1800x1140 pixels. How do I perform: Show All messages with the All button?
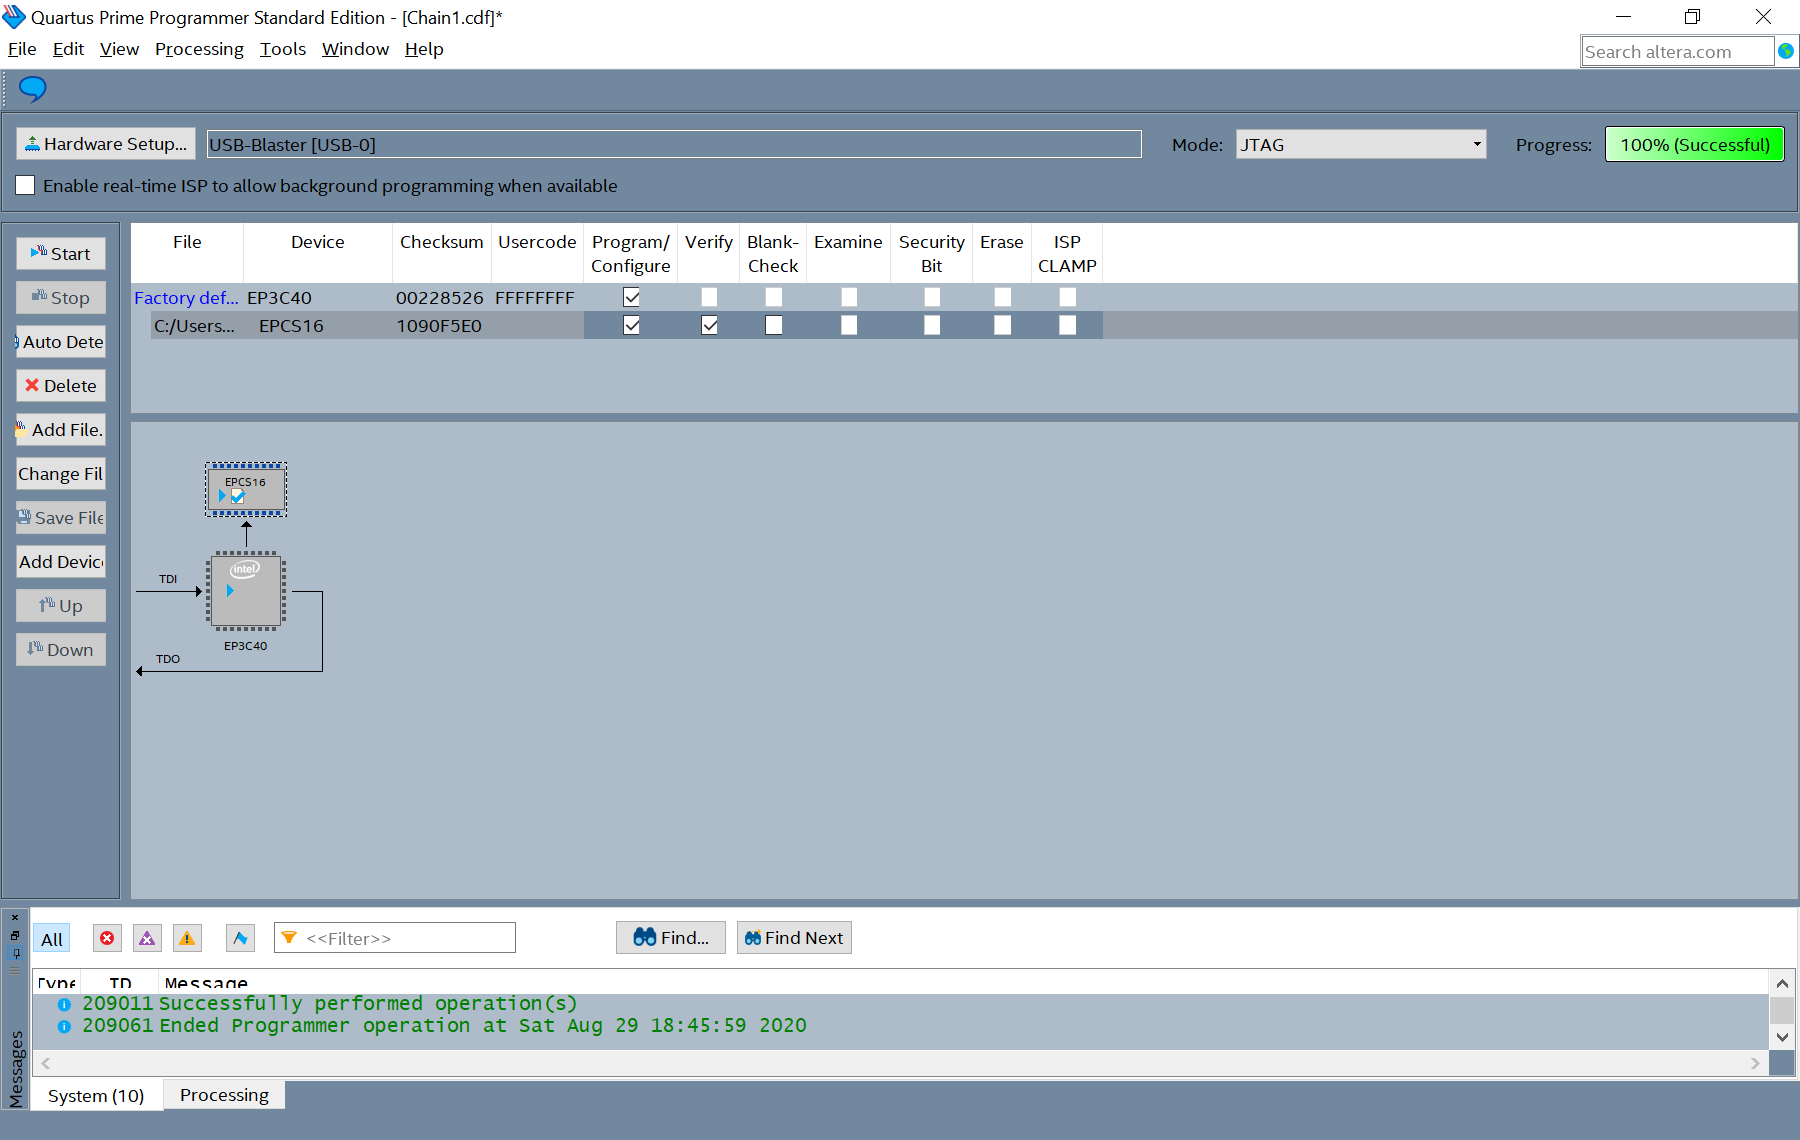click(52, 939)
